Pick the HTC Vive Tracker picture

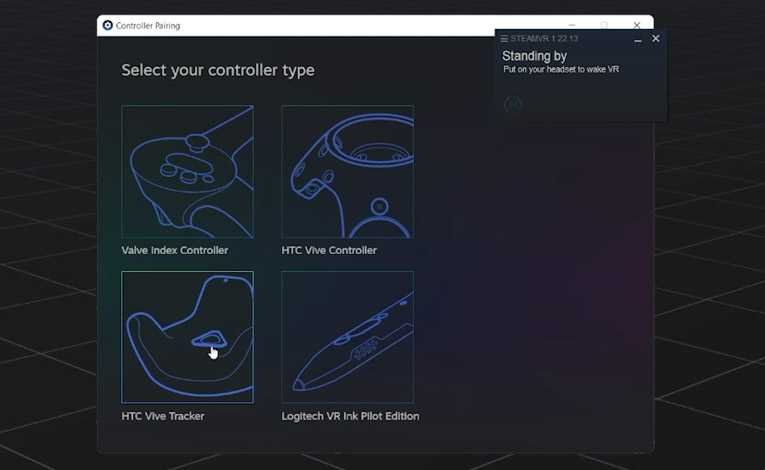pyautogui.click(x=187, y=337)
